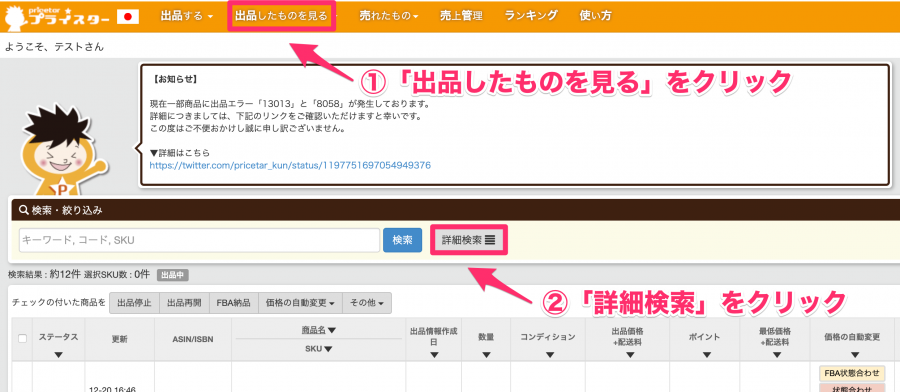Go to 売上管理 page
The image size is (900, 392).
(461, 16)
